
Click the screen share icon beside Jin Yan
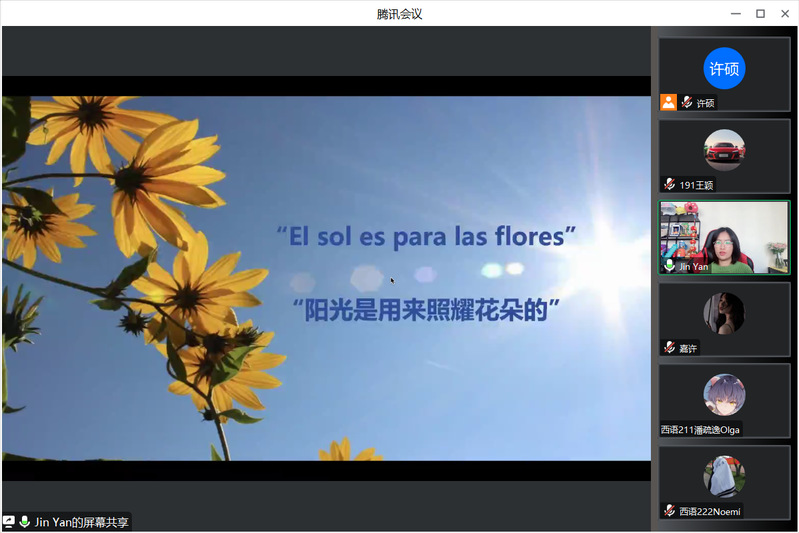point(9,522)
